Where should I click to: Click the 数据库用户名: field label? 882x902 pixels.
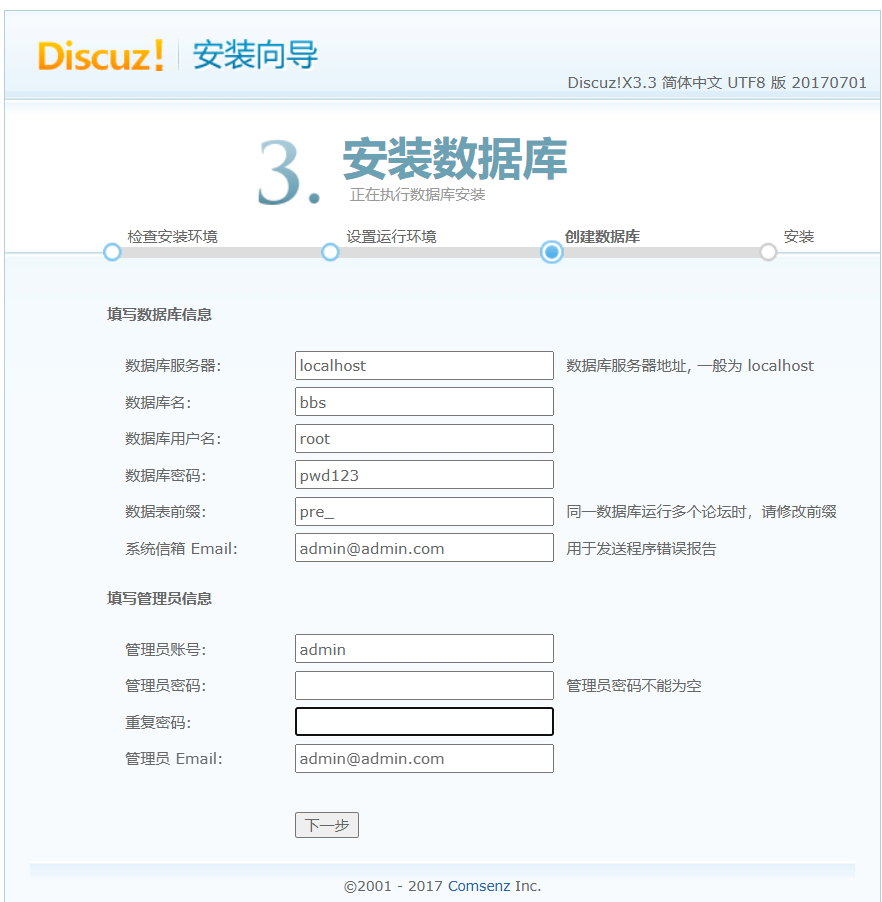[x=173, y=439]
